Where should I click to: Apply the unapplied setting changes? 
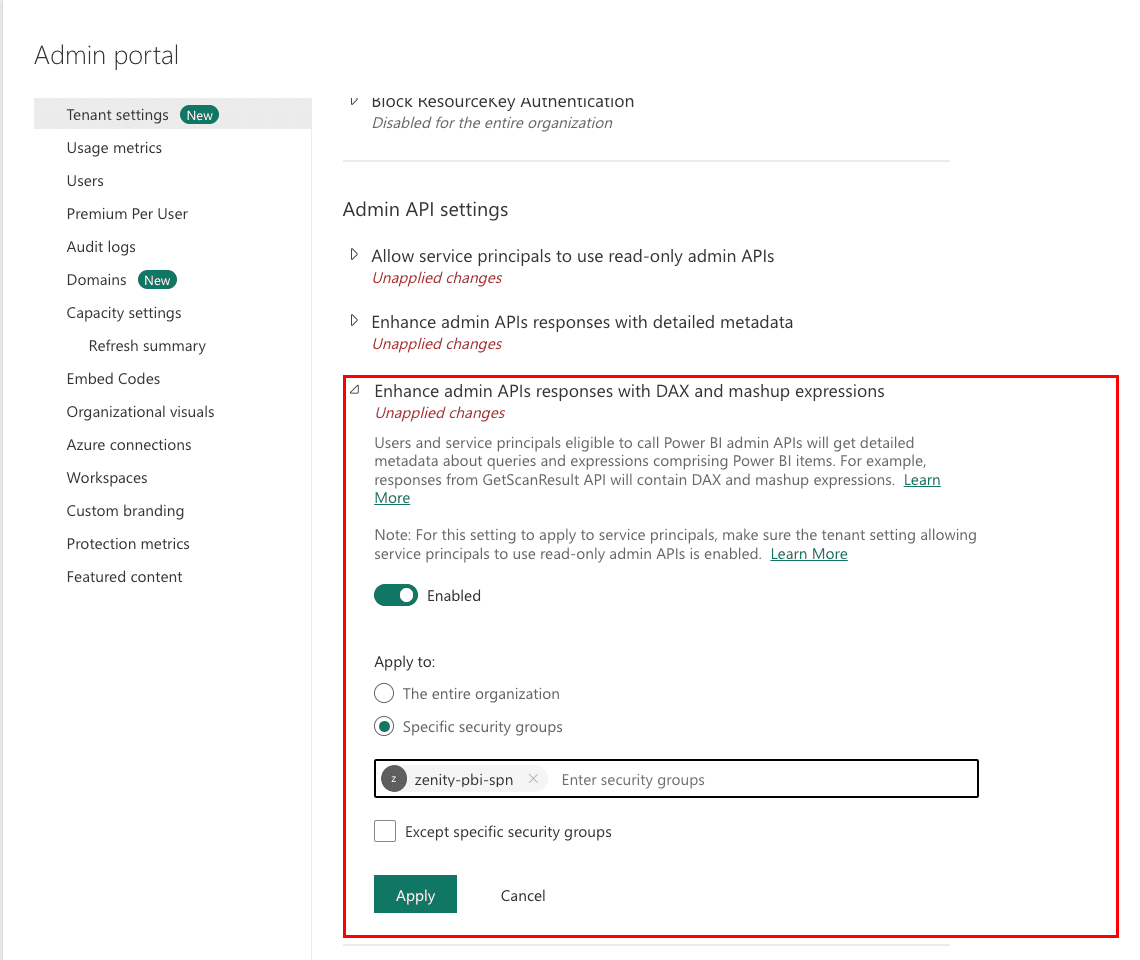click(415, 894)
